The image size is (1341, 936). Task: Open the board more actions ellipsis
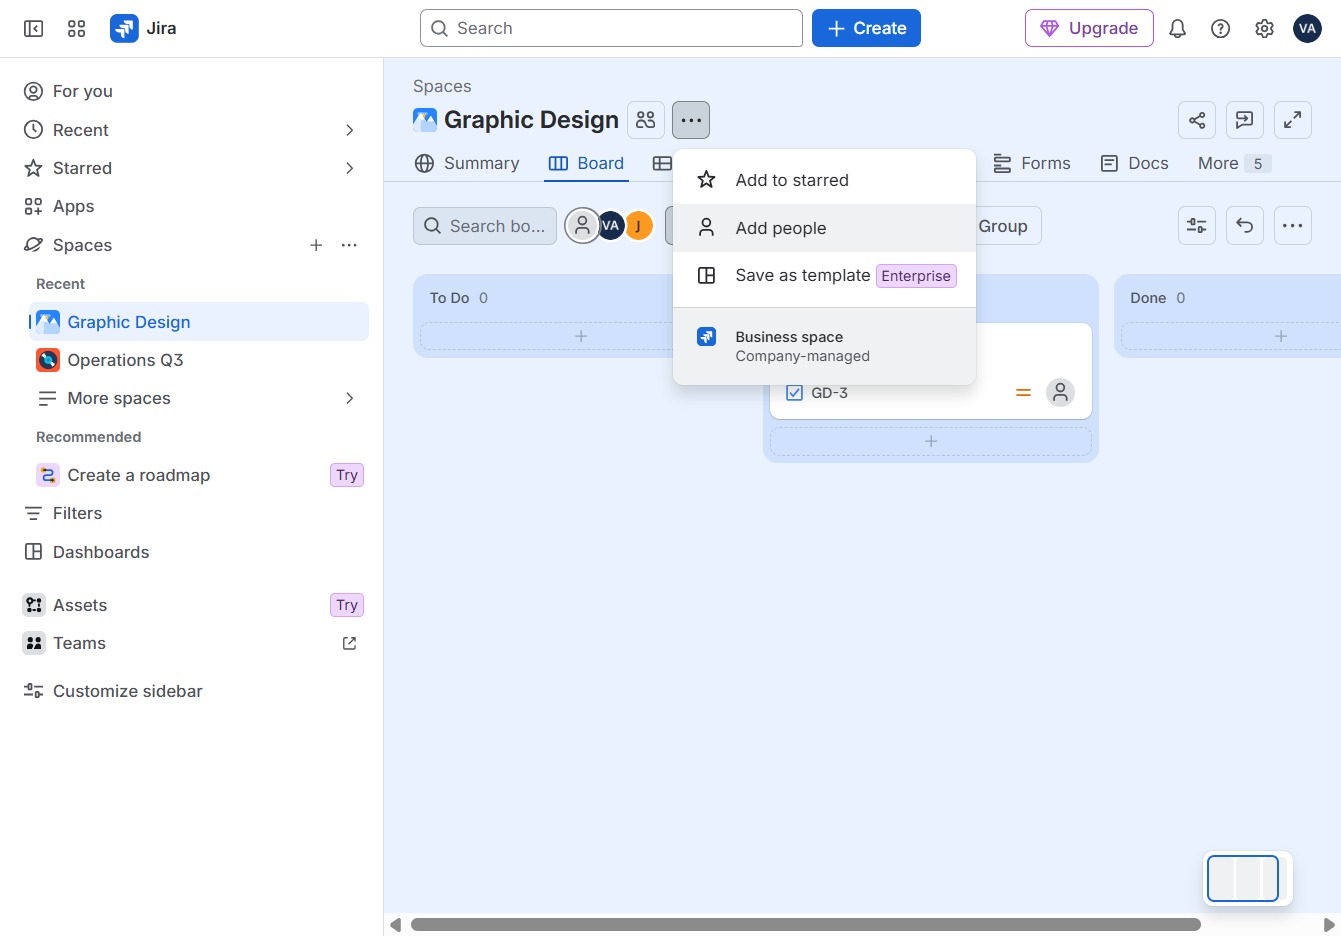(x=1293, y=226)
